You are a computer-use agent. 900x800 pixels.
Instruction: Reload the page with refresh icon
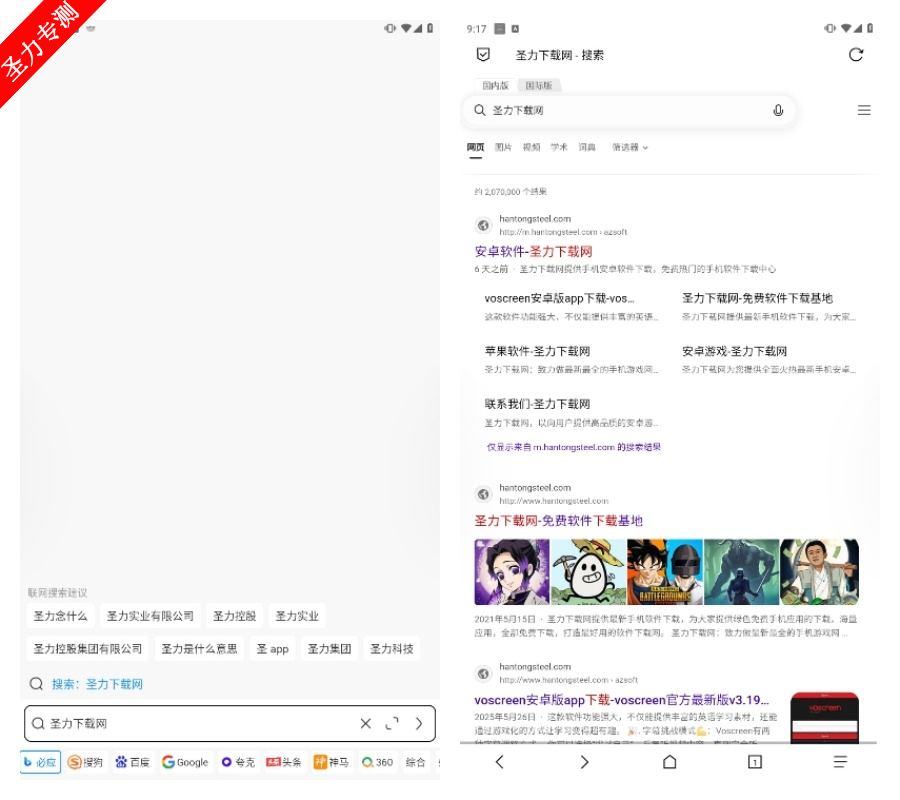pyautogui.click(x=856, y=55)
